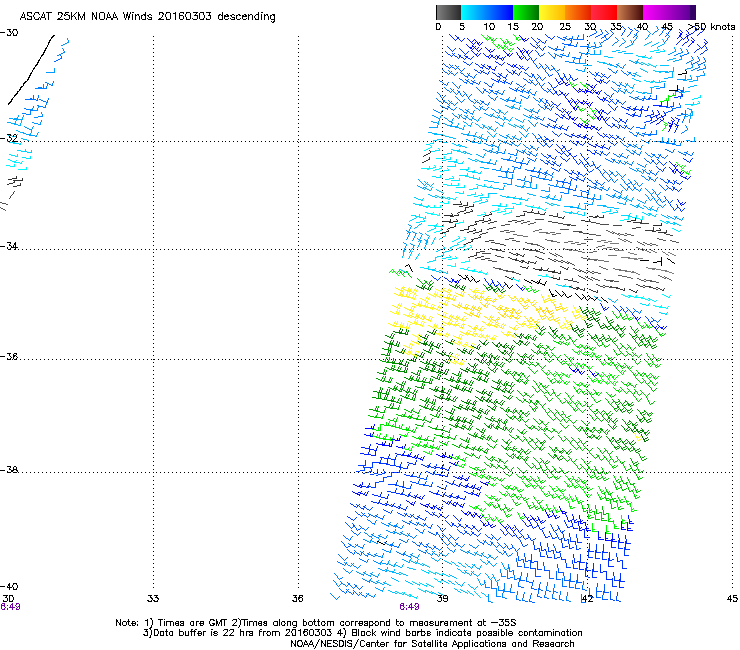The width and height of the screenshot is (740, 650).
Task: Click the magenta-purple 40-50 knot legend segment
Action: [669, 12]
